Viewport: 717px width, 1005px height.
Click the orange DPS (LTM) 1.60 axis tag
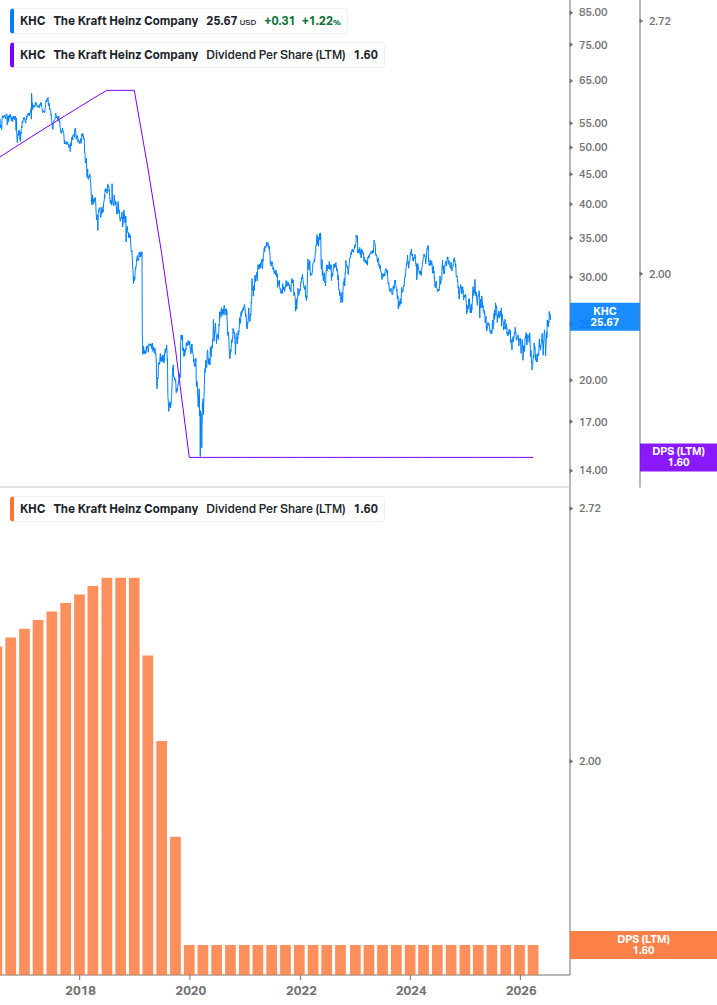(x=643, y=945)
